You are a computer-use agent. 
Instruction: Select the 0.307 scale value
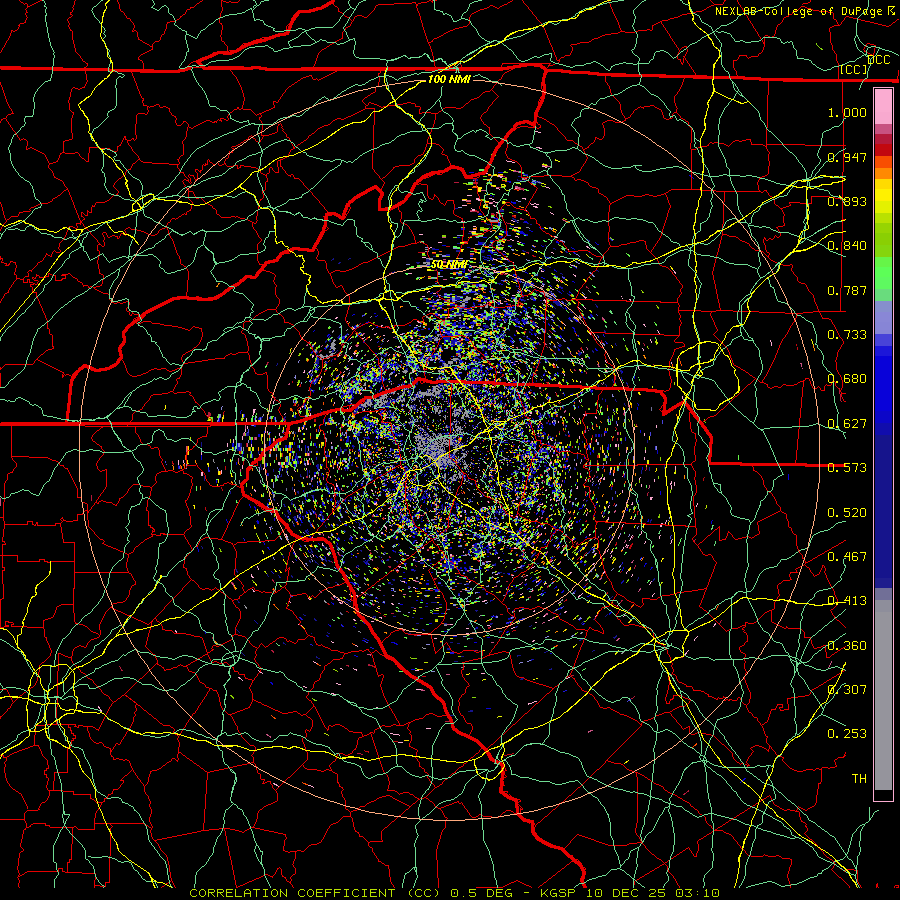tap(847, 690)
